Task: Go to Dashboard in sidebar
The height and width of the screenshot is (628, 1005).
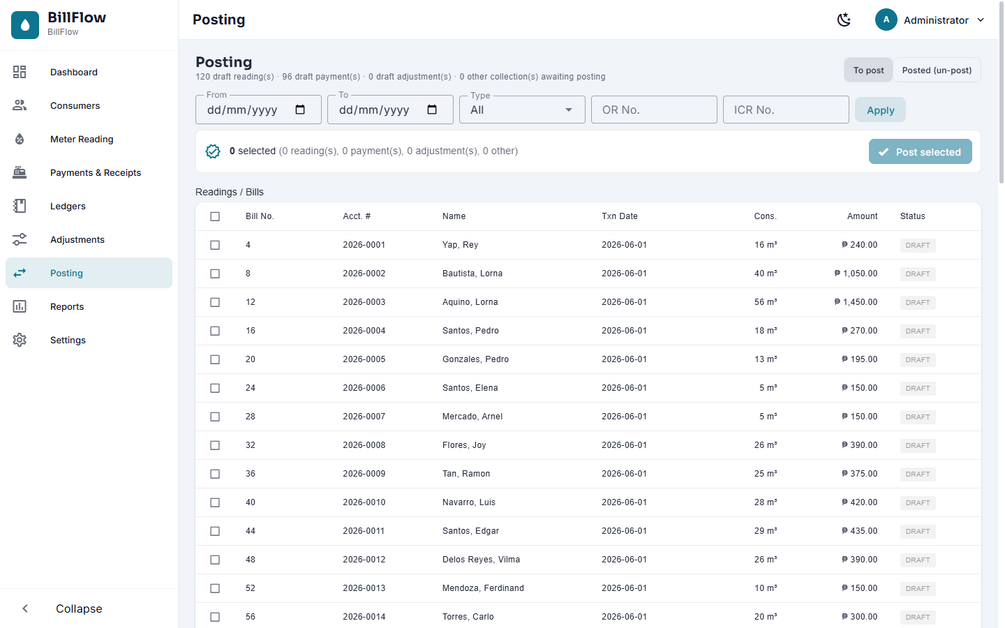Action: click(89, 72)
